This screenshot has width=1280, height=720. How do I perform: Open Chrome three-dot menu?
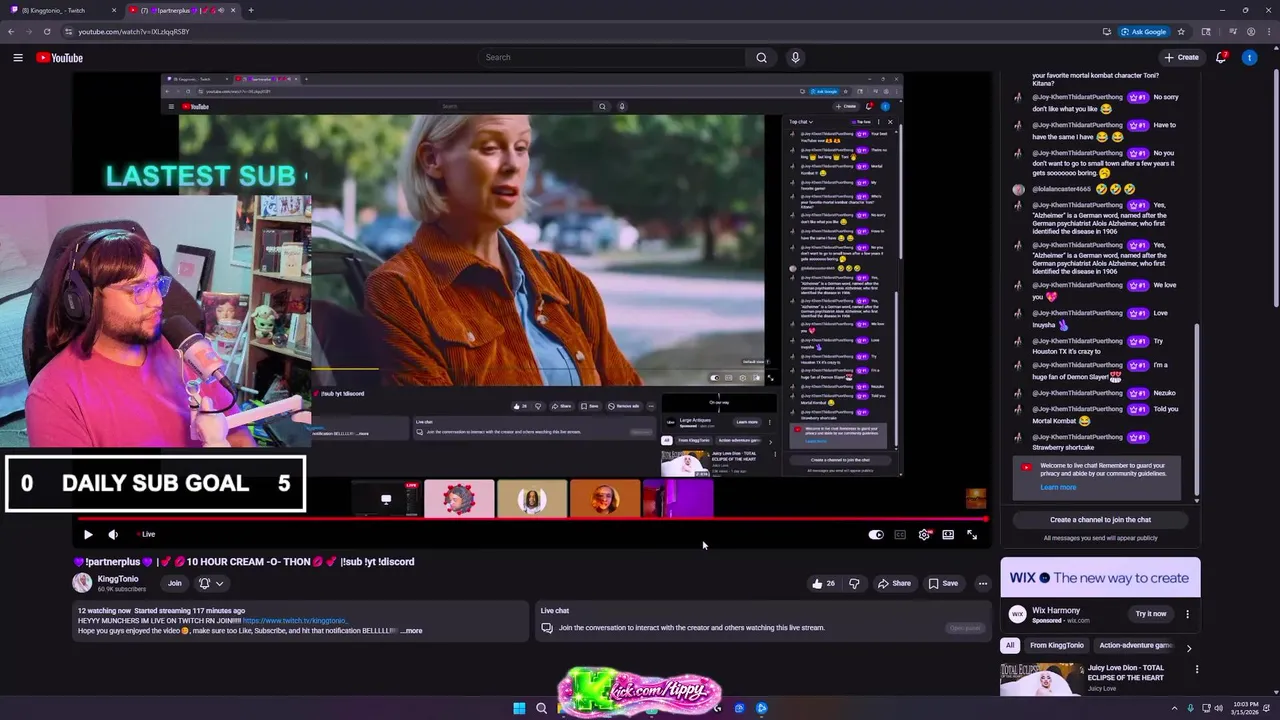pos(1268,32)
